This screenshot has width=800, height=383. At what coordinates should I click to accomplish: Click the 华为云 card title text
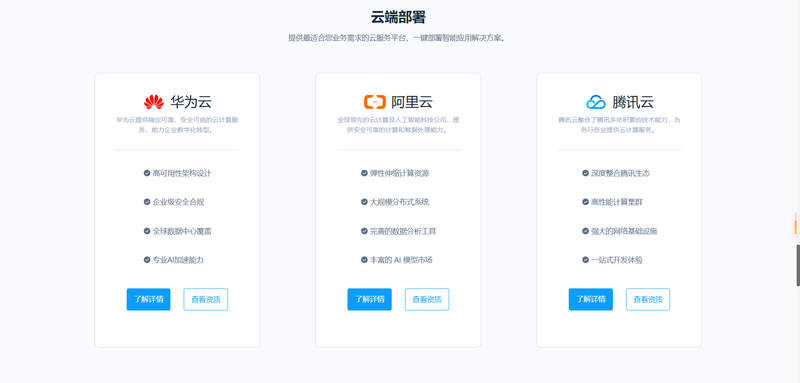191,102
